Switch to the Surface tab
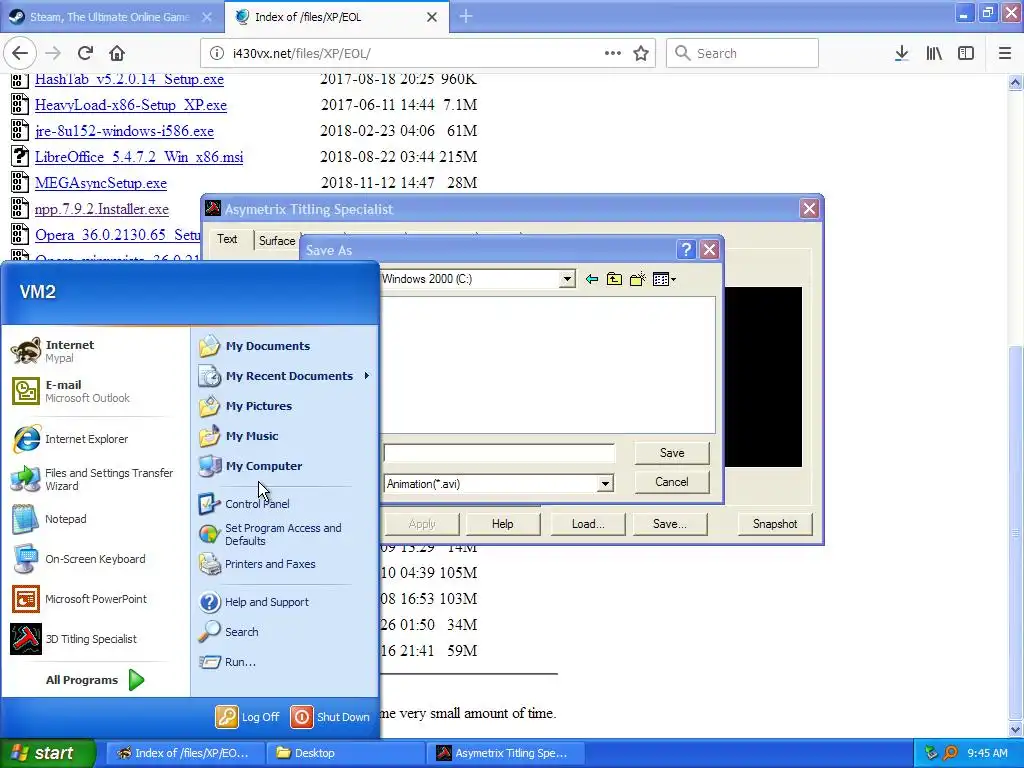Screen dimensions: 1024x768 pos(277,241)
